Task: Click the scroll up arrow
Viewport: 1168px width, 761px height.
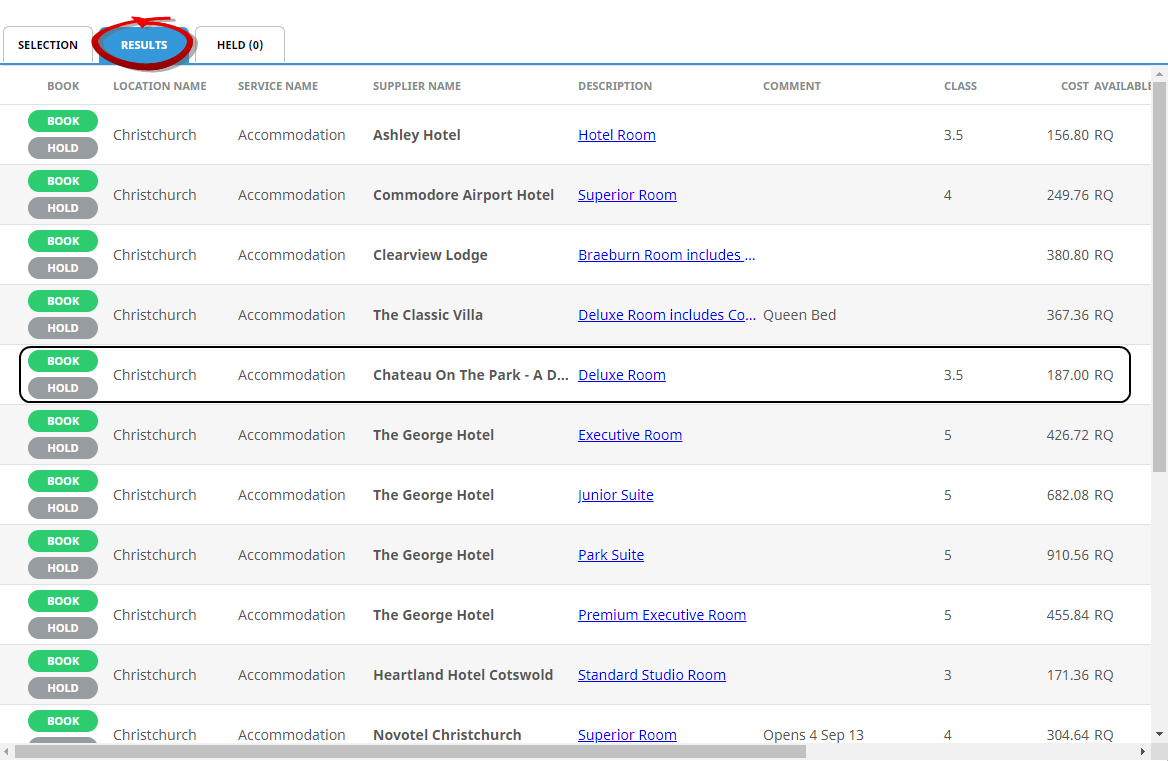Action: 1159,74
